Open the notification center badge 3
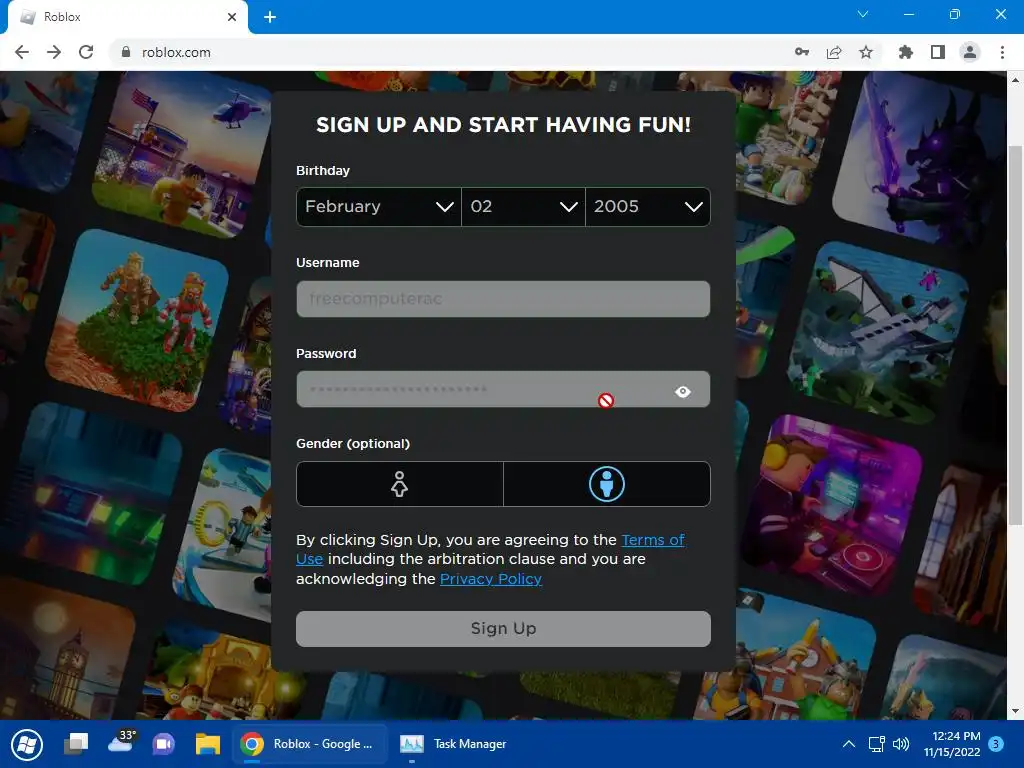The width and height of the screenshot is (1024, 768). tap(996, 744)
